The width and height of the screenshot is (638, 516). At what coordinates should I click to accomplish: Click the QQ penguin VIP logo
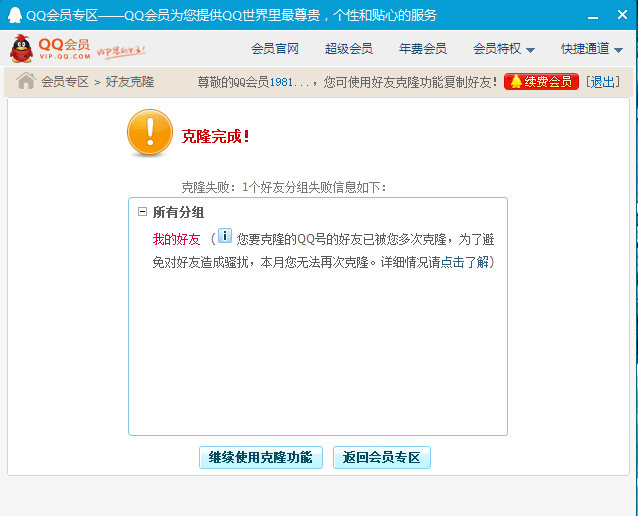pyautogui.click(x=50, y=48)
